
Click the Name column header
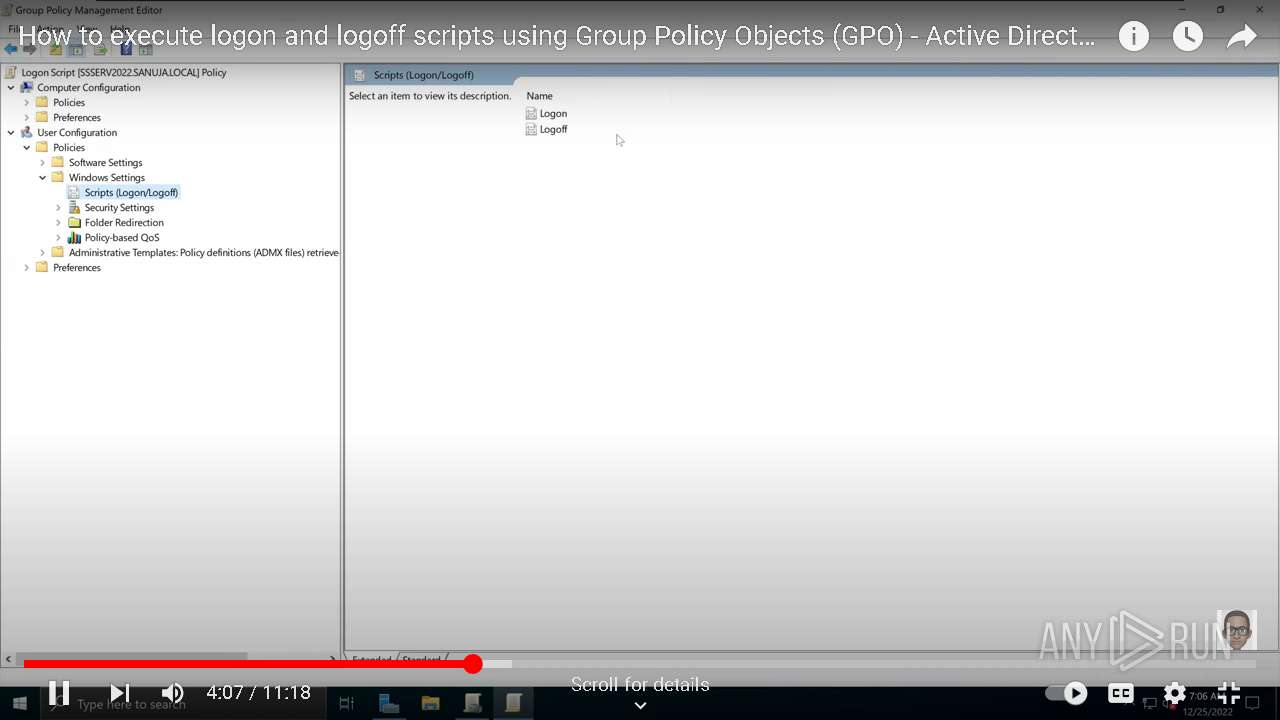(539, 96)
